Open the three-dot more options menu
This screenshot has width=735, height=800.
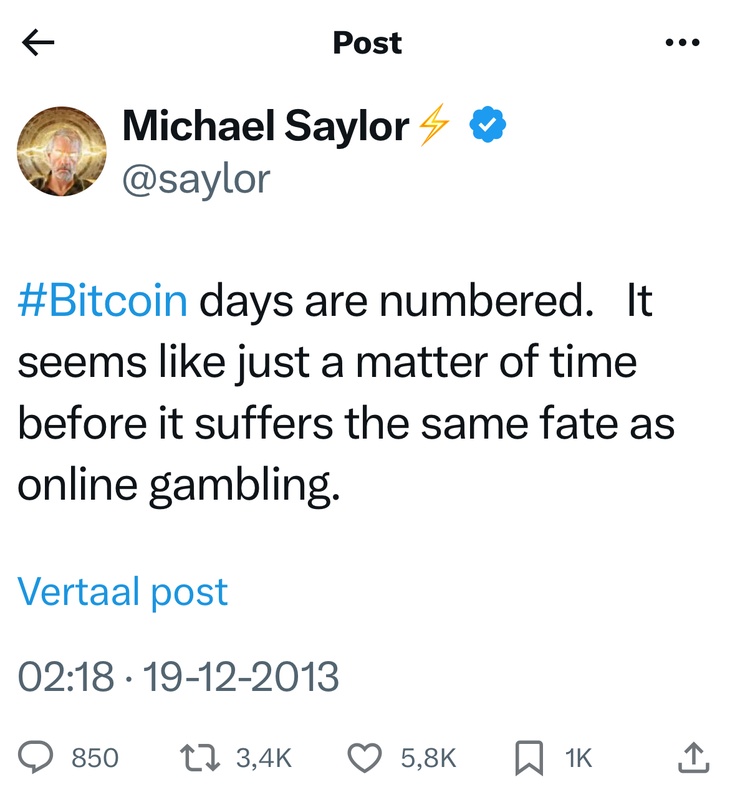pyautogui.click(x=682, y=43)
